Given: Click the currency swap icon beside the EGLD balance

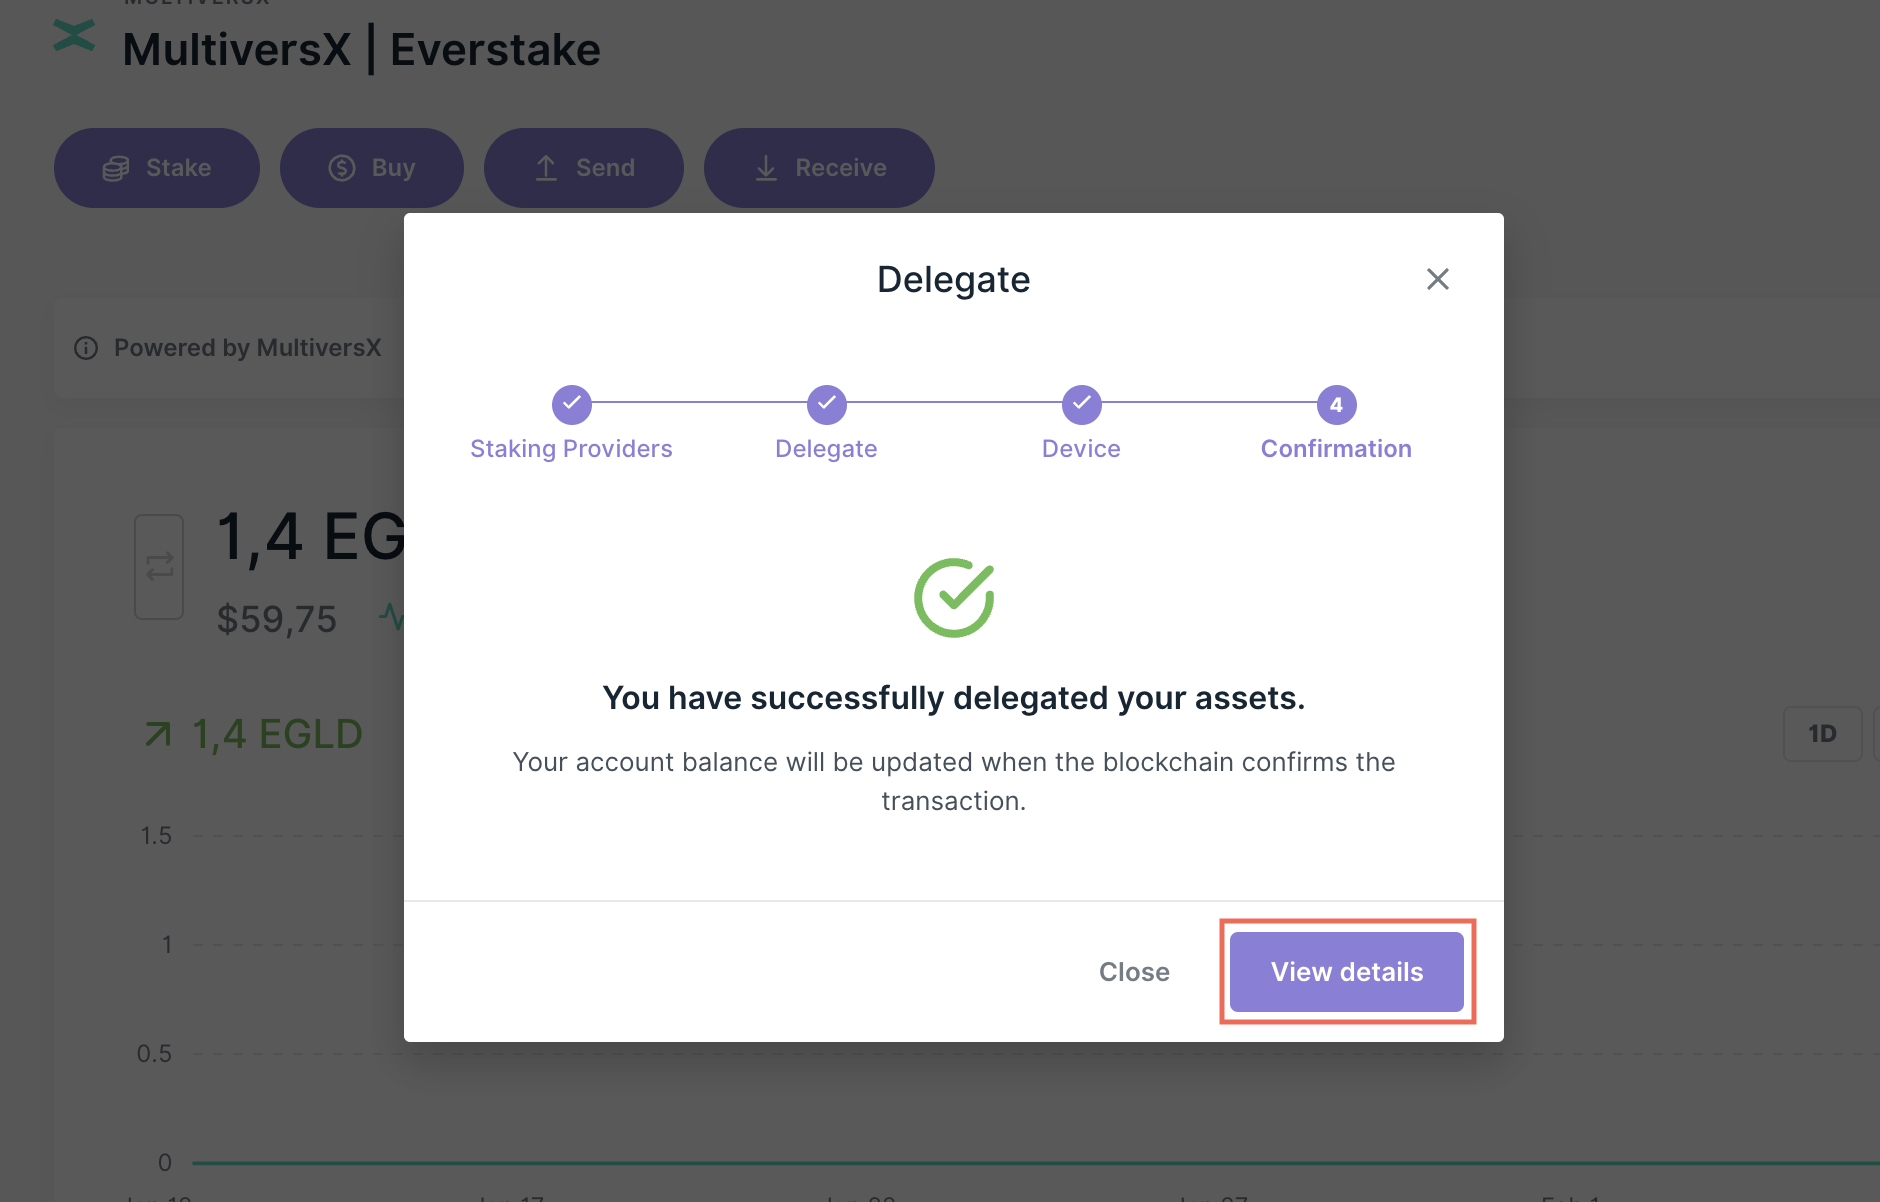Looking at the screenshot, I should 158,567.
